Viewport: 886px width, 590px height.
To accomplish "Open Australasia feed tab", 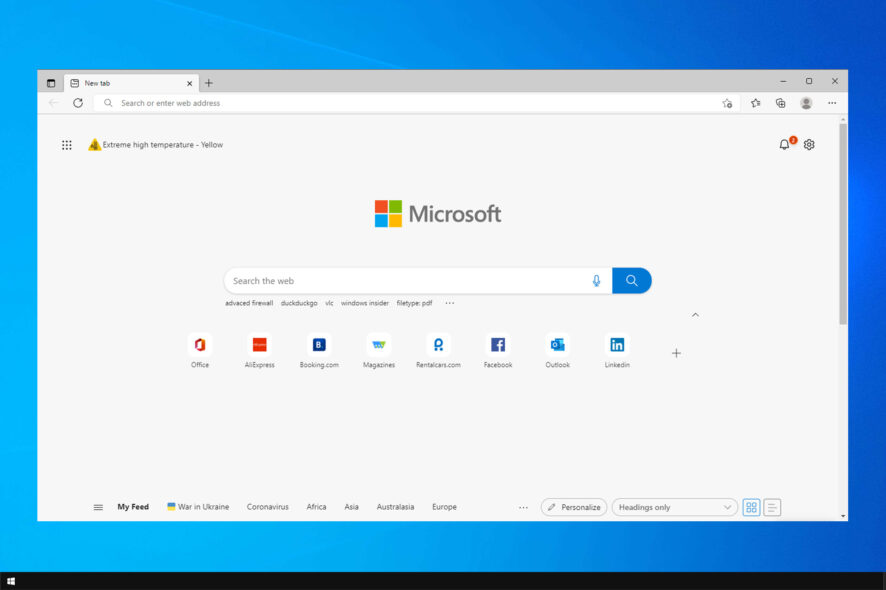I will (x=396, y=507).
